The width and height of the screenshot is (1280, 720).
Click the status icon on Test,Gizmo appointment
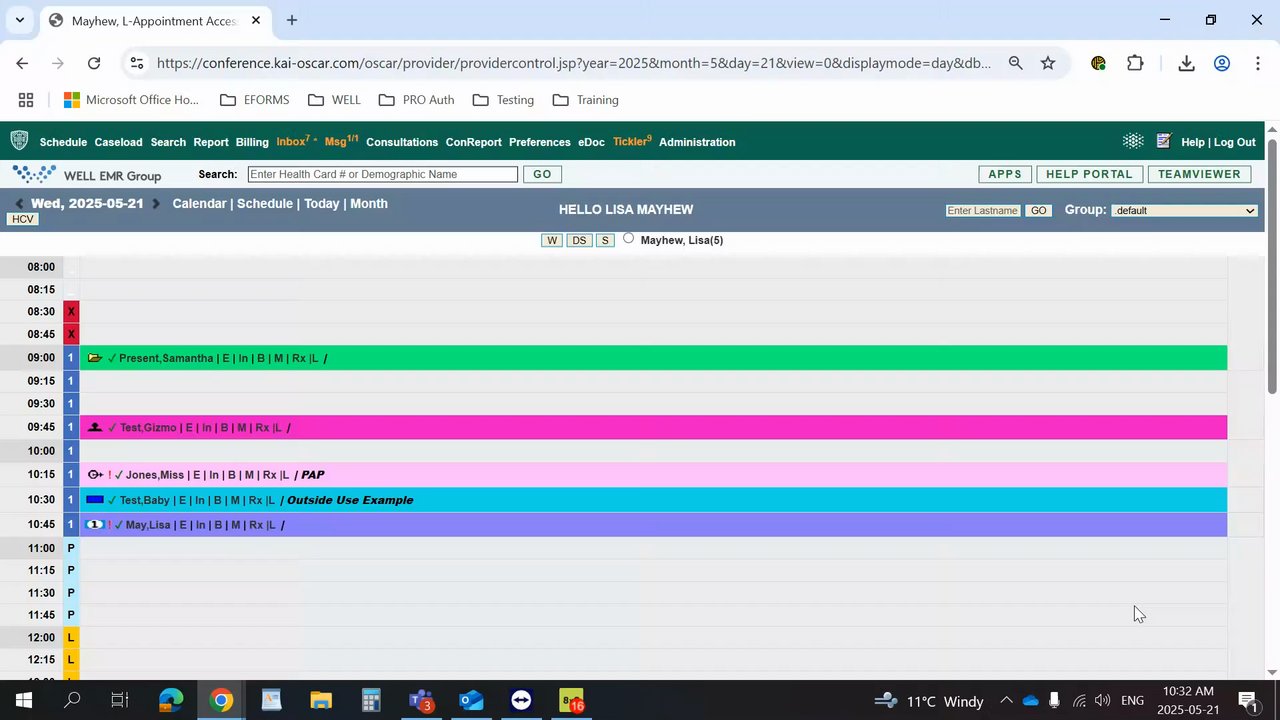(x=95, y=428)
